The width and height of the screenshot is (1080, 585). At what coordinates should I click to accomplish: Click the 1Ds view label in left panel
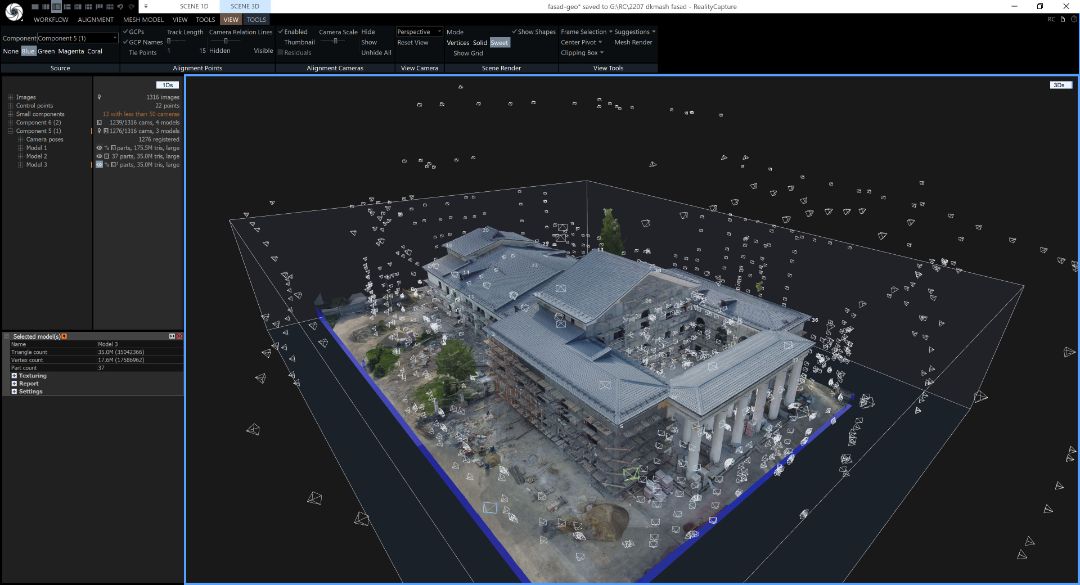point(167,85)
